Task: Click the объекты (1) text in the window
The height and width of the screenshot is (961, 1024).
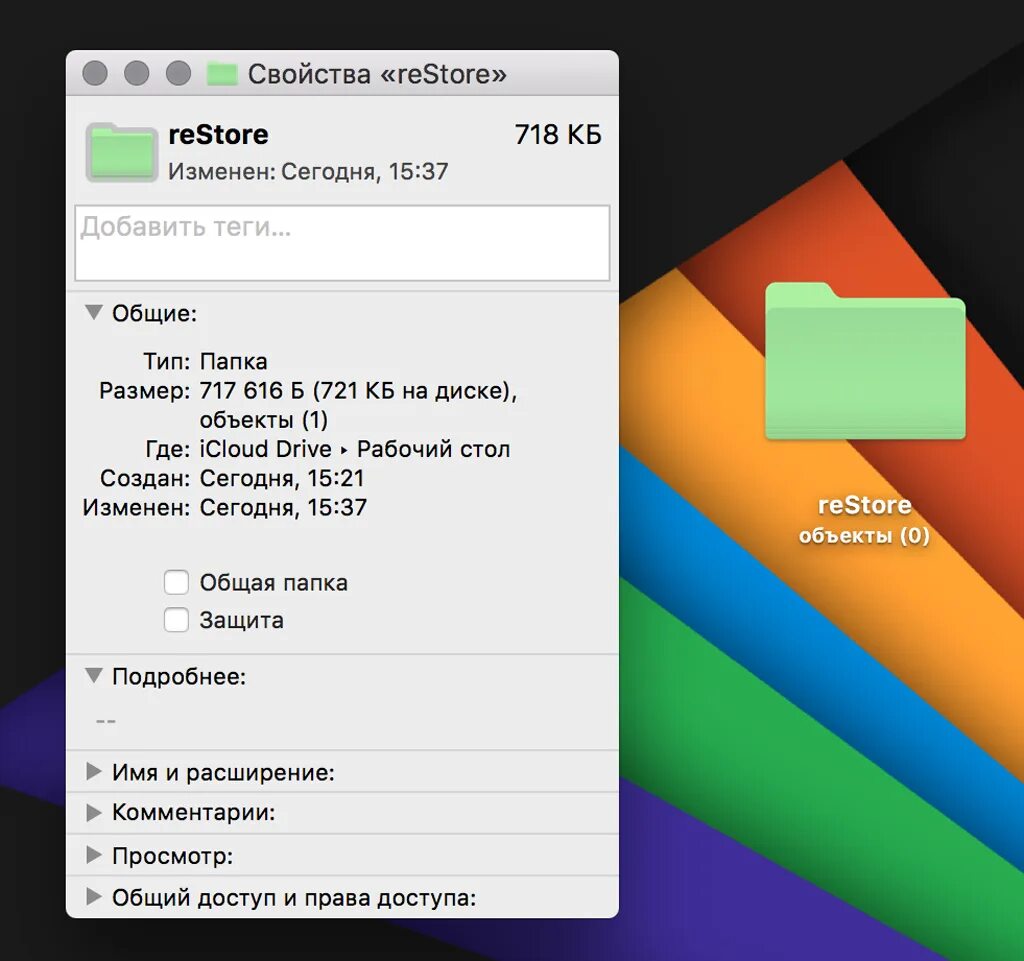Action: click(264, 420)
